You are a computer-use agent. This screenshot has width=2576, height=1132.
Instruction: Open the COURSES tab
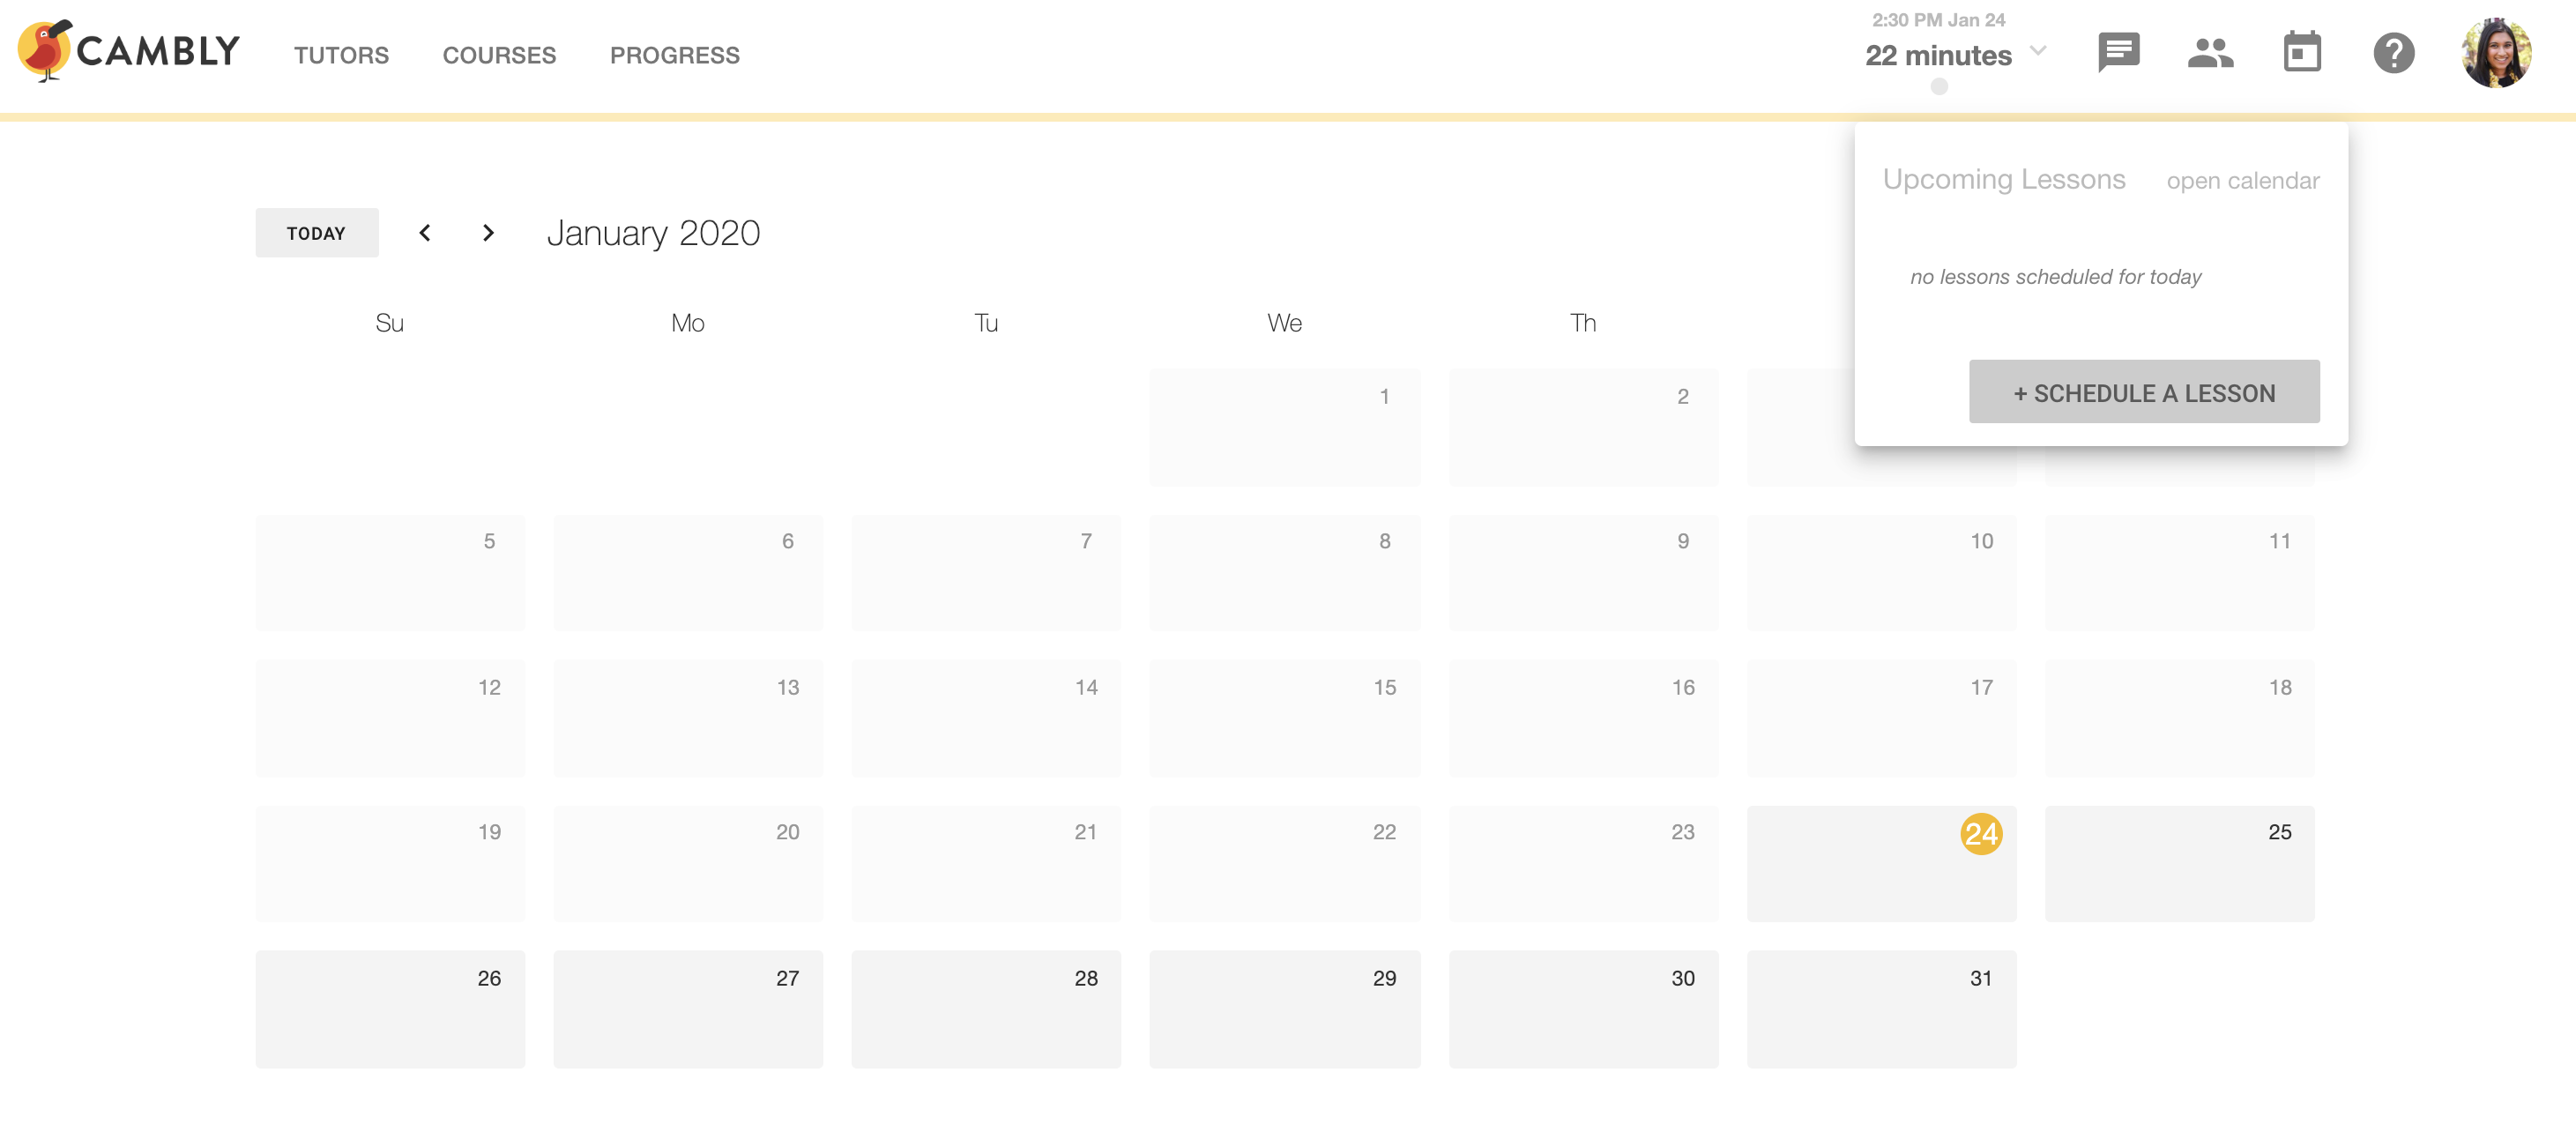pyautogui.click(x=499, y=55)
